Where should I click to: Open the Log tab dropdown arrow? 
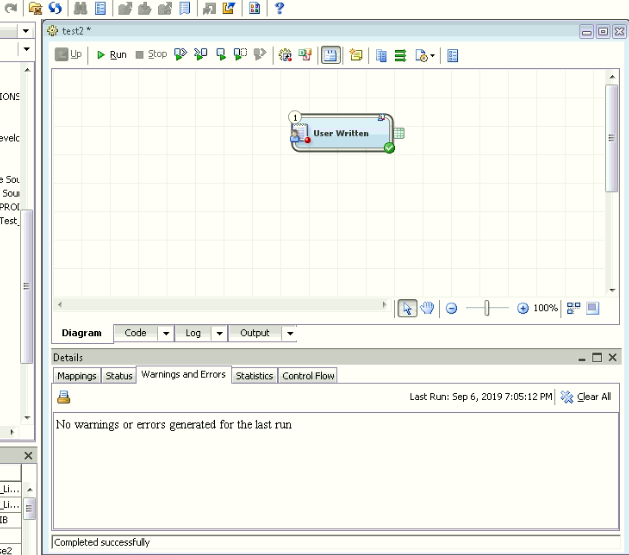point(219,333)
